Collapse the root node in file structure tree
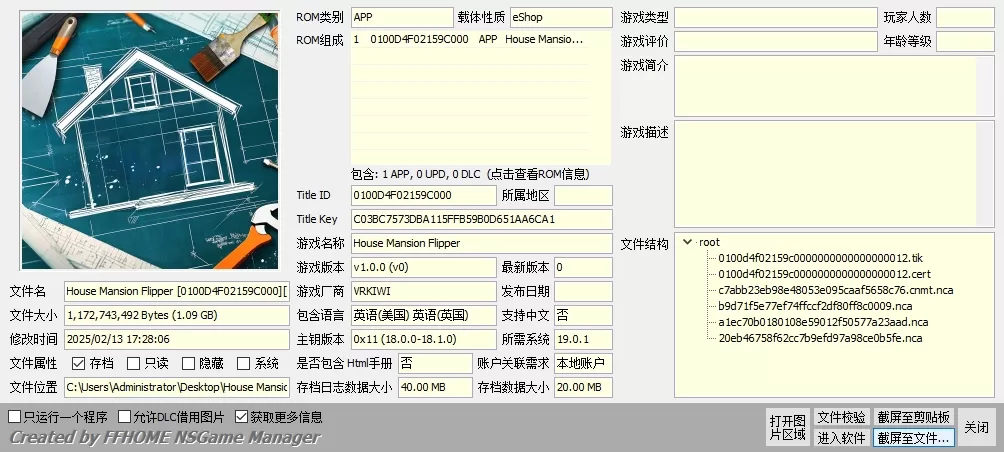The width and height of the screenshot is (1004, 452). tap(687, 242)
